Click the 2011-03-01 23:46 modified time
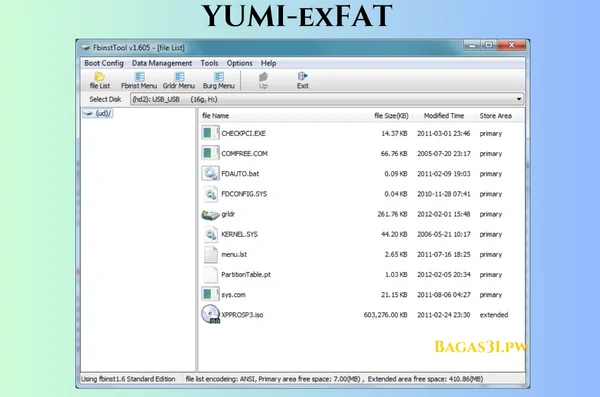600x397 pixels. point(443,133)
